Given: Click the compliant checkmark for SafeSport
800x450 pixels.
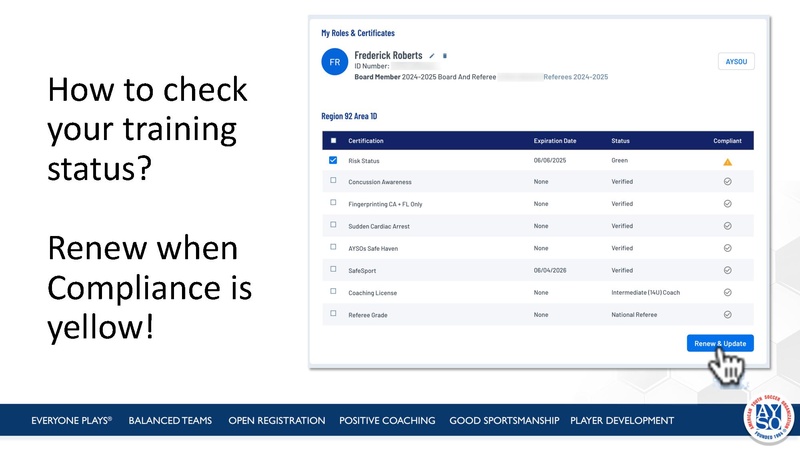Looking at the screenshot, I should tap(728, 270).
